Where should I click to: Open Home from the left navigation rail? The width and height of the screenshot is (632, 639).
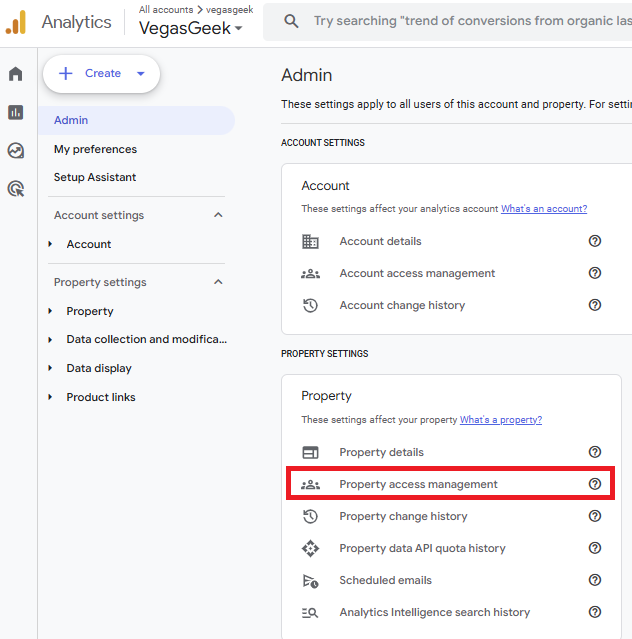(15, 74)
